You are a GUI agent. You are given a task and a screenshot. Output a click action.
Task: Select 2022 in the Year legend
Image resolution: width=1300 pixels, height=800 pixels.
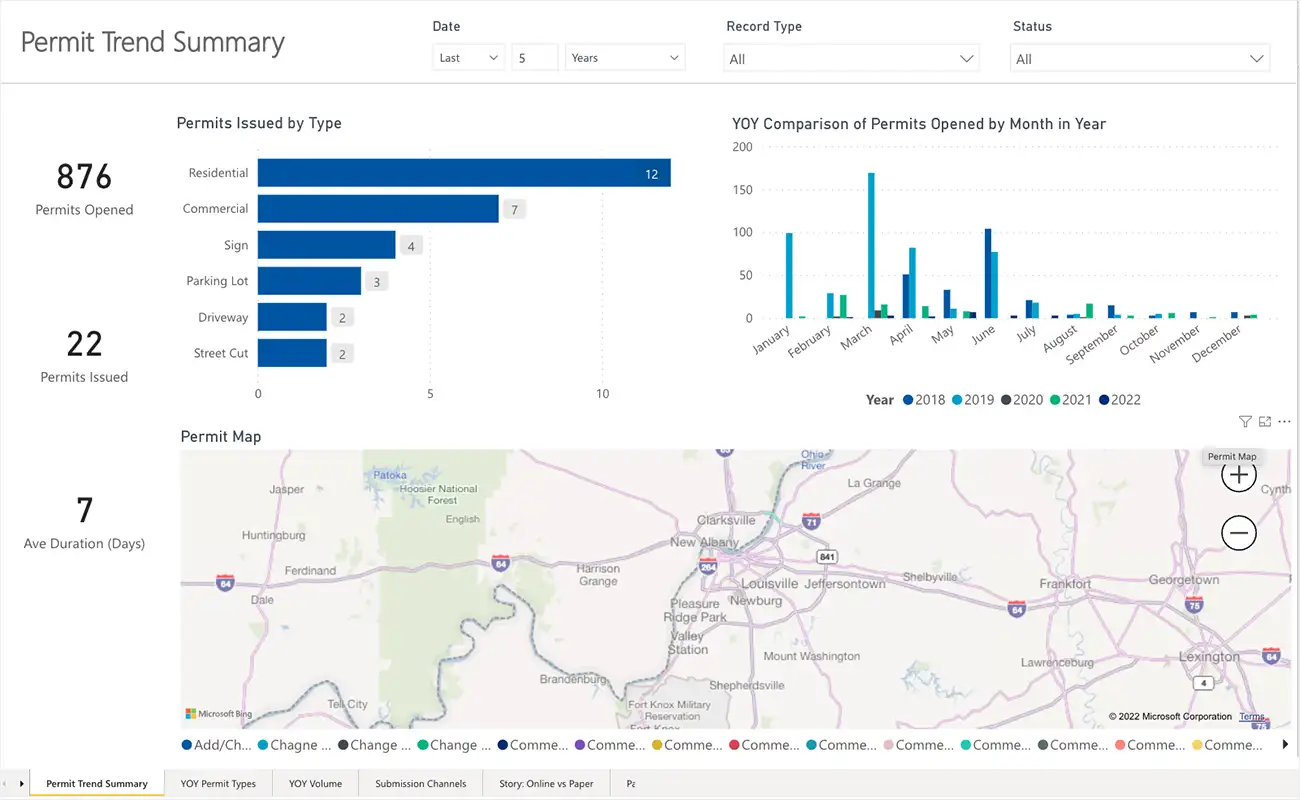click(x=1119, y=400)
